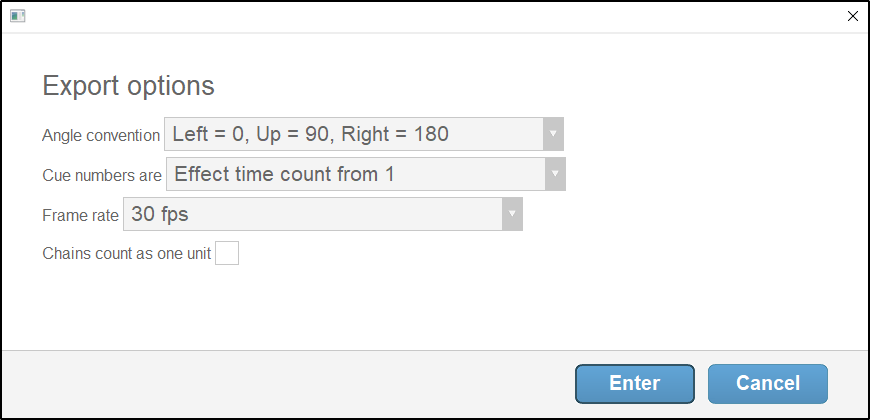Click the application icon in the title bar

18,16
